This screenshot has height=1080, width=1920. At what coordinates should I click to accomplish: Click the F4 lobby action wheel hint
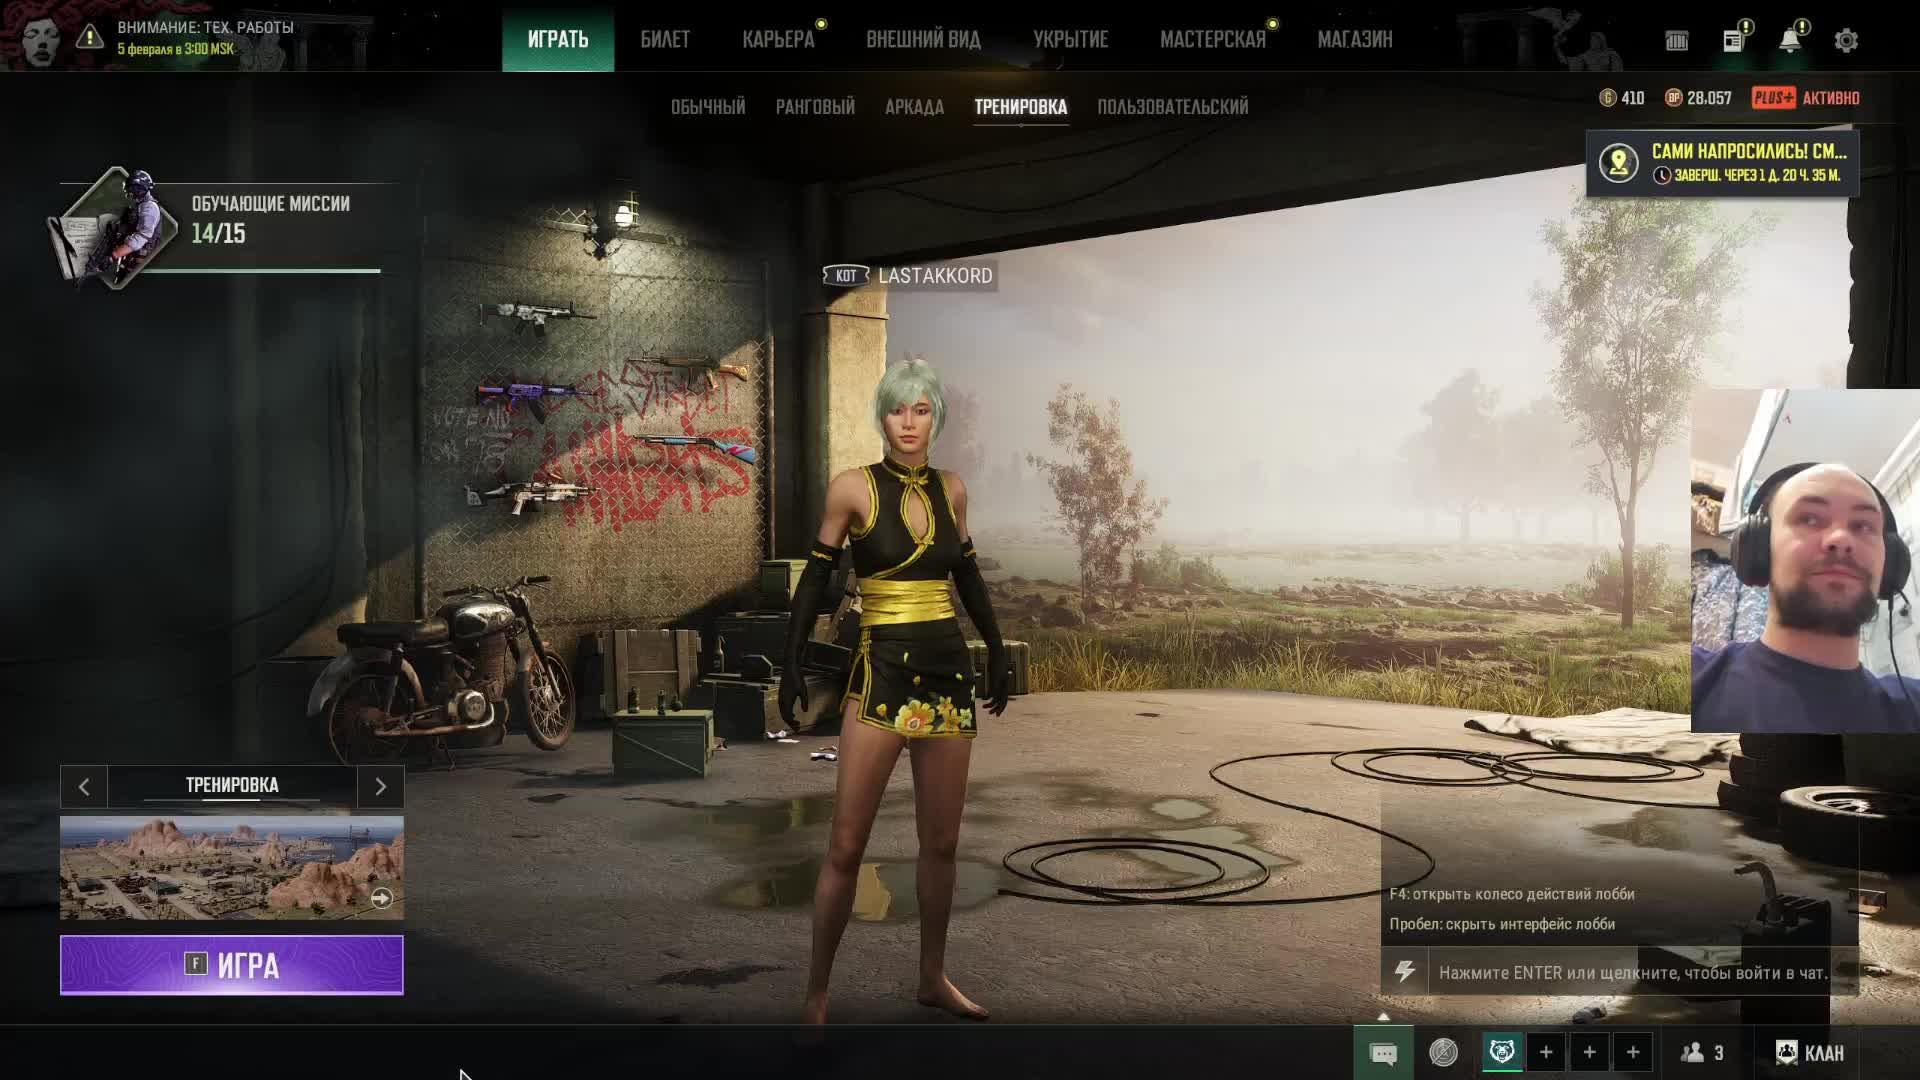[x=1512, y=894]
